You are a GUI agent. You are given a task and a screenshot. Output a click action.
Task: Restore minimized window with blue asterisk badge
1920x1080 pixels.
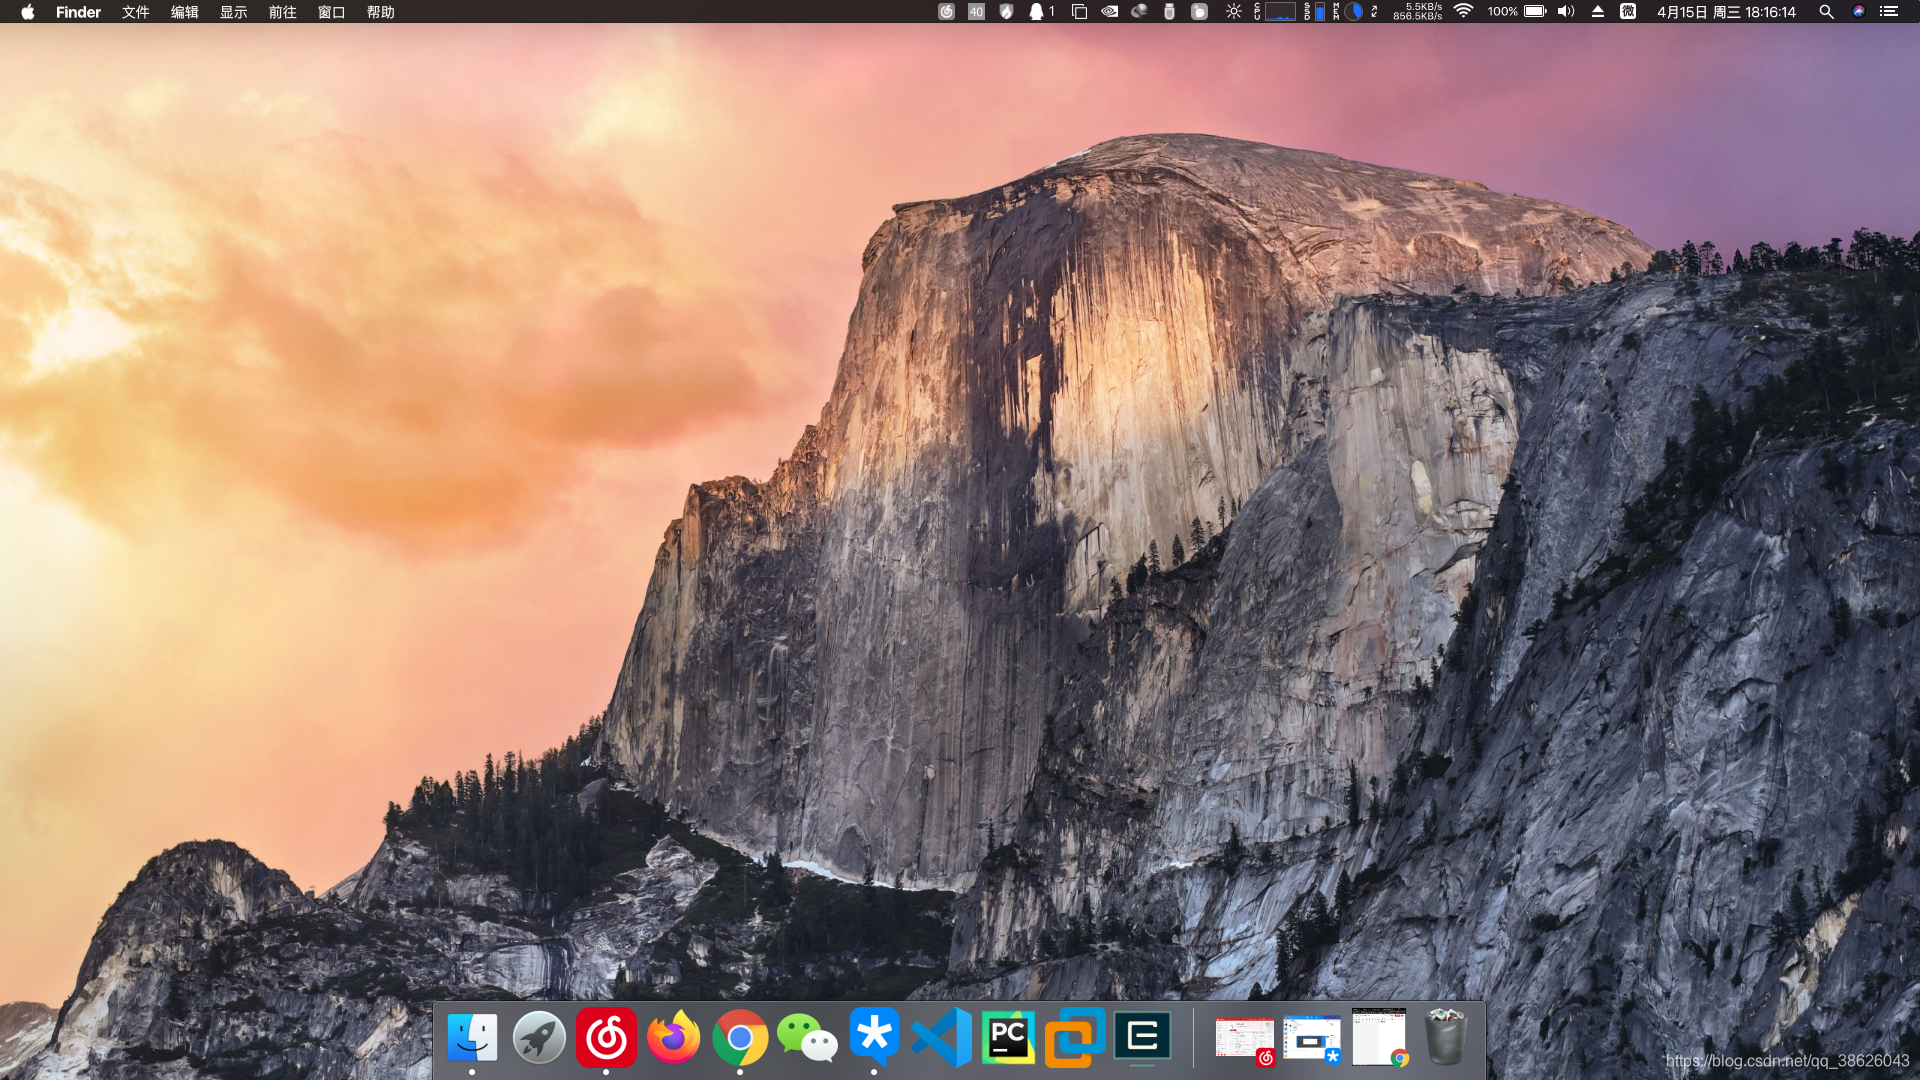click(x=1312, y=1040)
